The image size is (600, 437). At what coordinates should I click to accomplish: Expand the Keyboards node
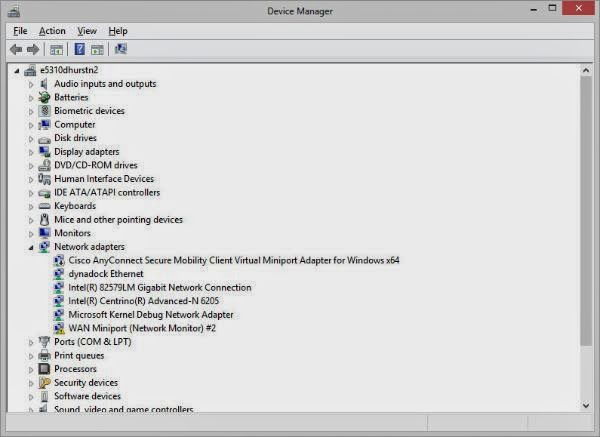pos(31,207)
